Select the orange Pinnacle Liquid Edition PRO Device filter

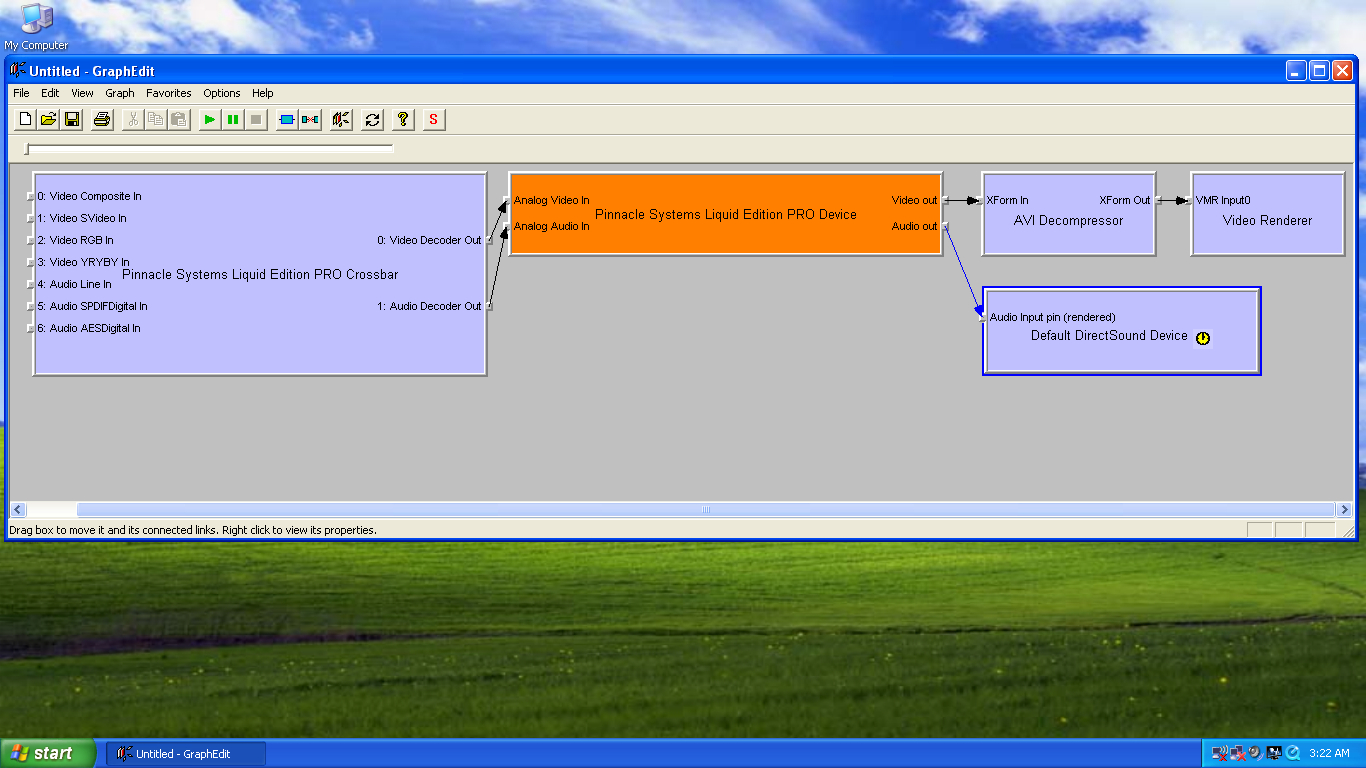pos(725,214)
